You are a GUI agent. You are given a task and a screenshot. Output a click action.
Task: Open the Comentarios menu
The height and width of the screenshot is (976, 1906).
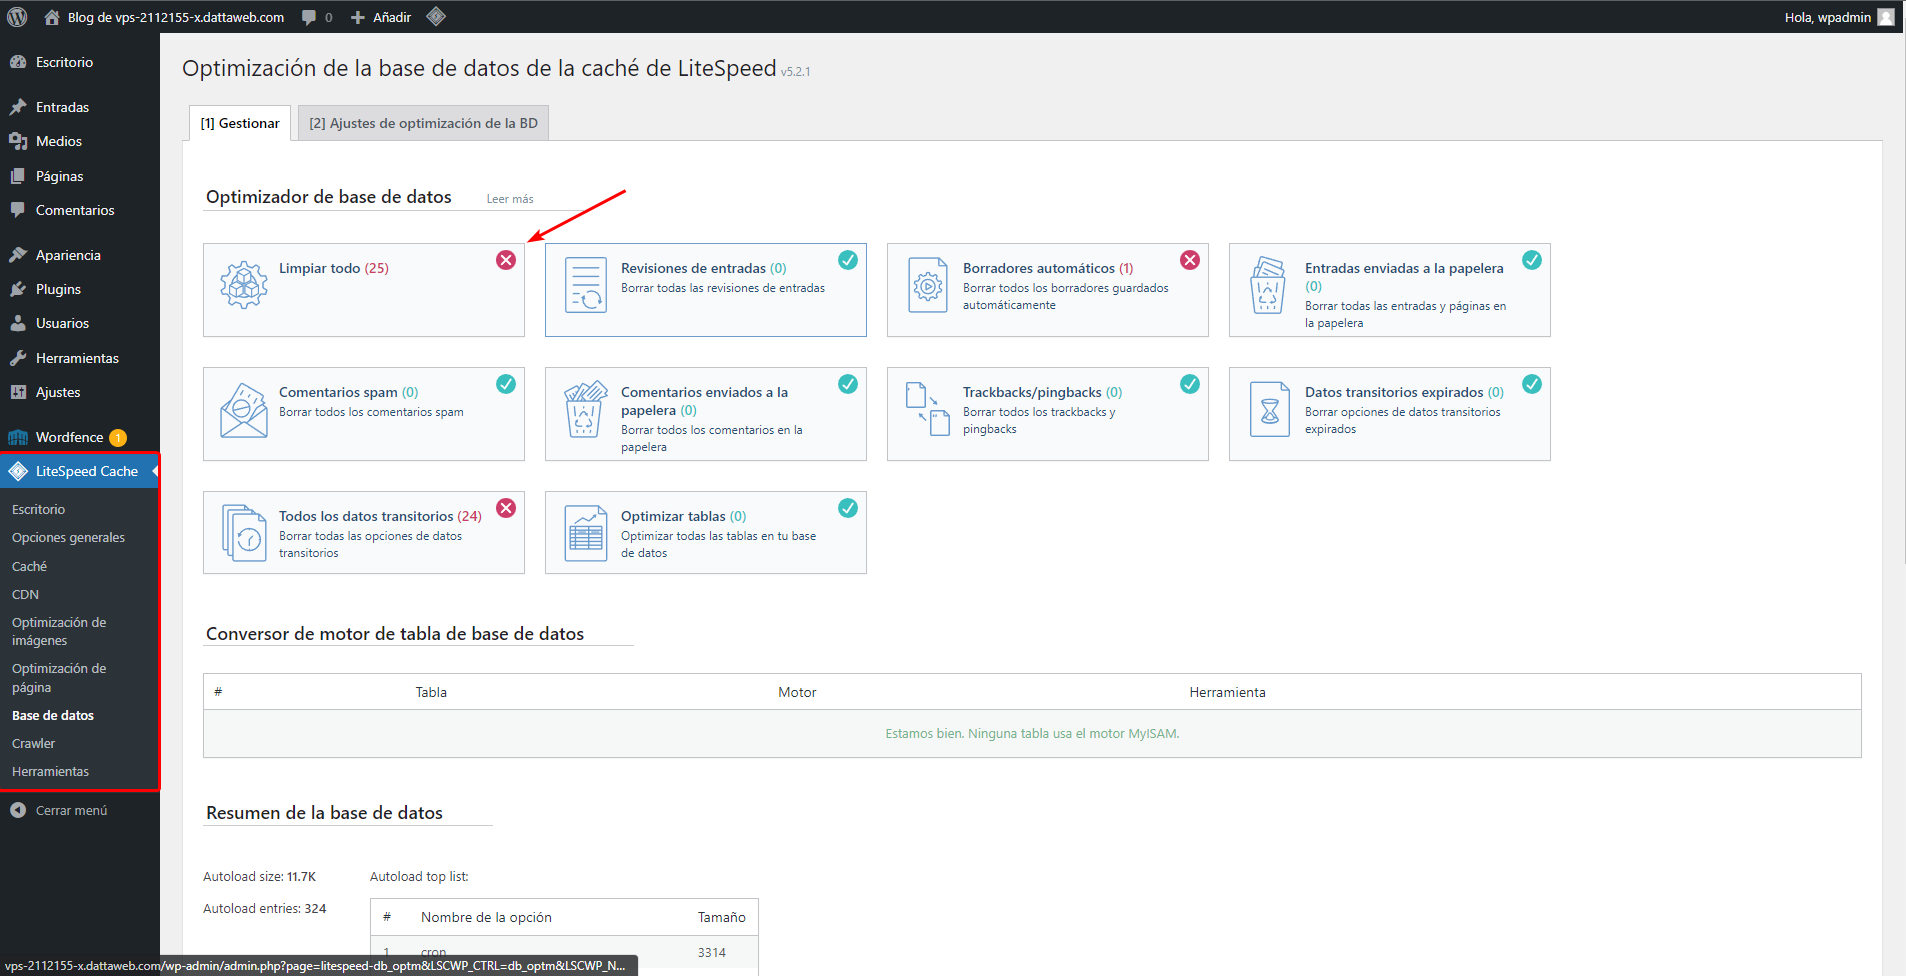click(75, 210)
